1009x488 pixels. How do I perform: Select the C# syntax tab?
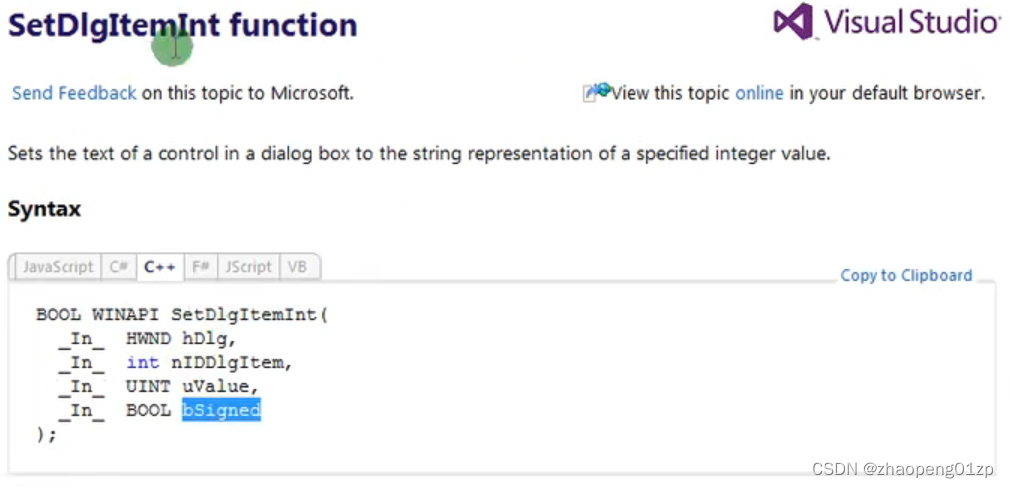[x=119, y=267]
